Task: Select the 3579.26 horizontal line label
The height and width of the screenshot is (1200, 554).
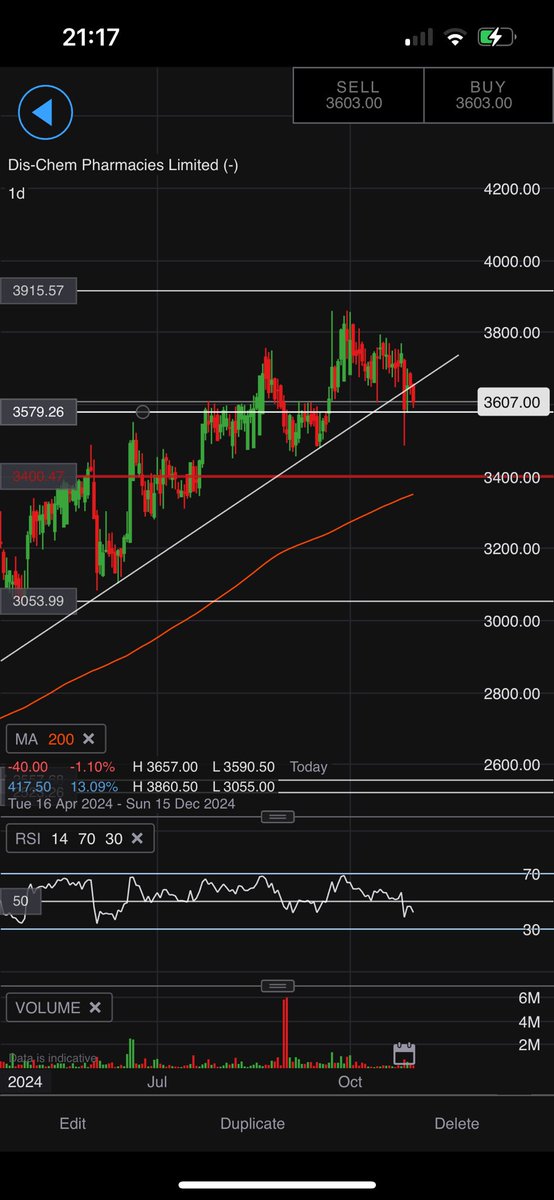Action: [x=38, y=411]
